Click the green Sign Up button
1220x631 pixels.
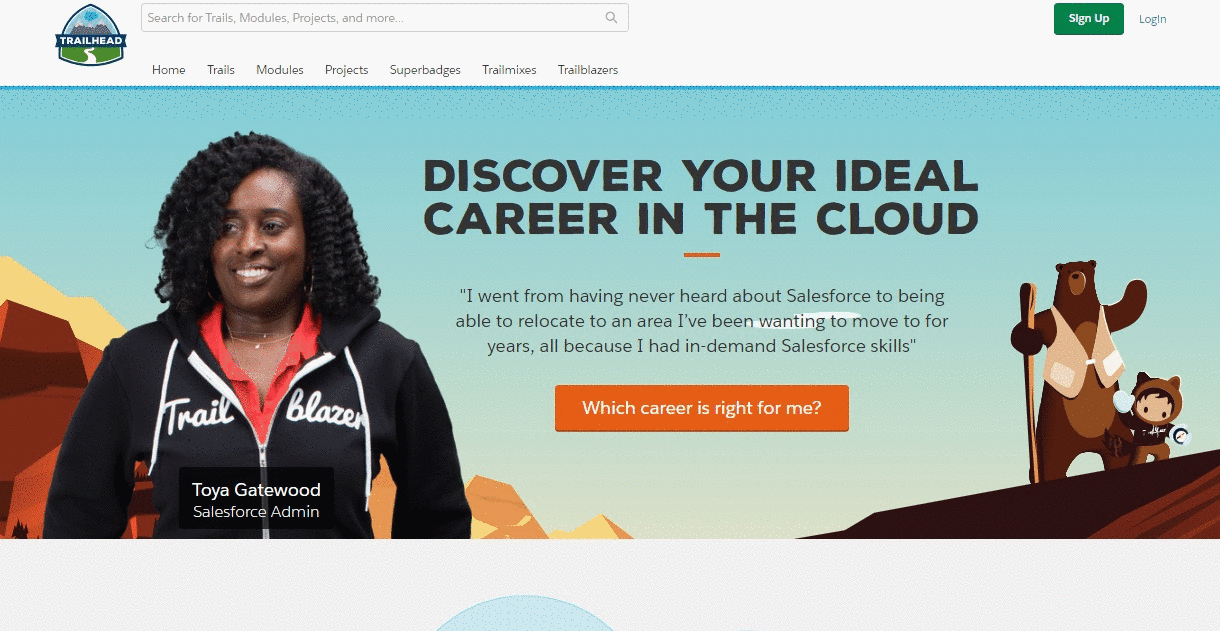(1089, 19)
